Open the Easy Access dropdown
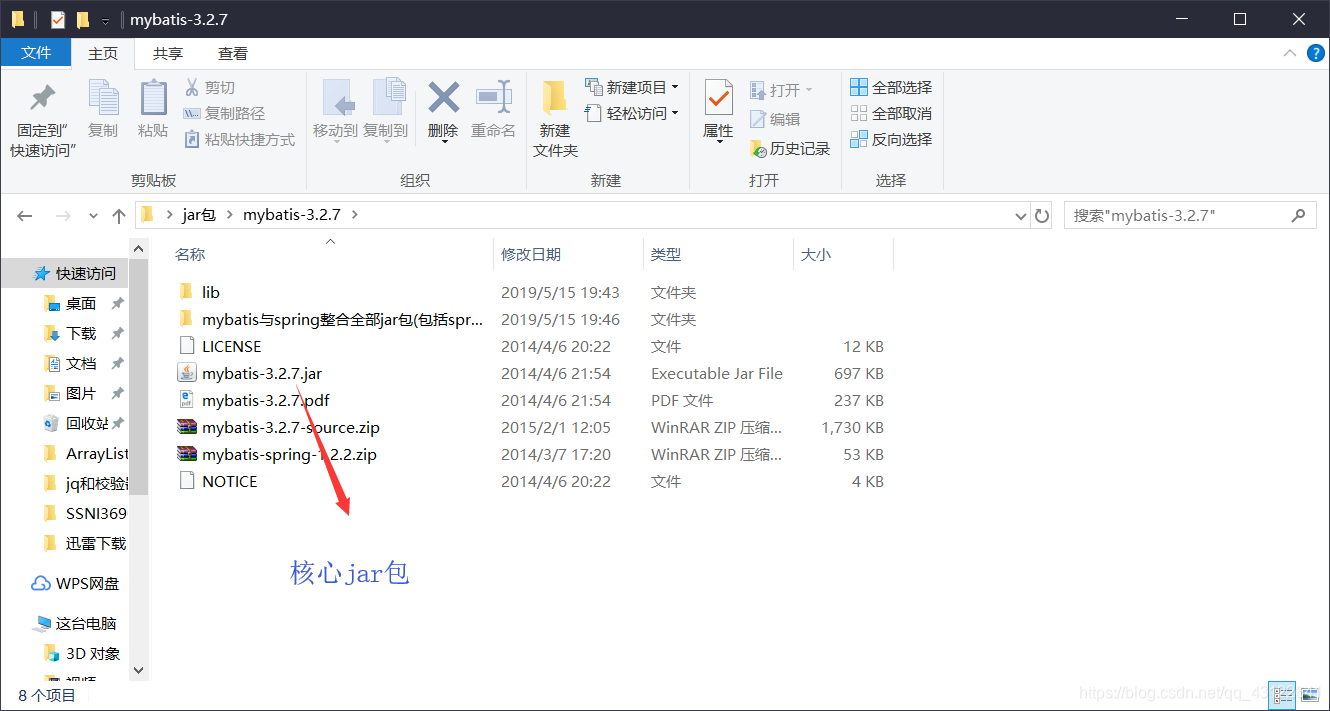Viewport: 1330px width, 711px height. [x=632, y=113]
